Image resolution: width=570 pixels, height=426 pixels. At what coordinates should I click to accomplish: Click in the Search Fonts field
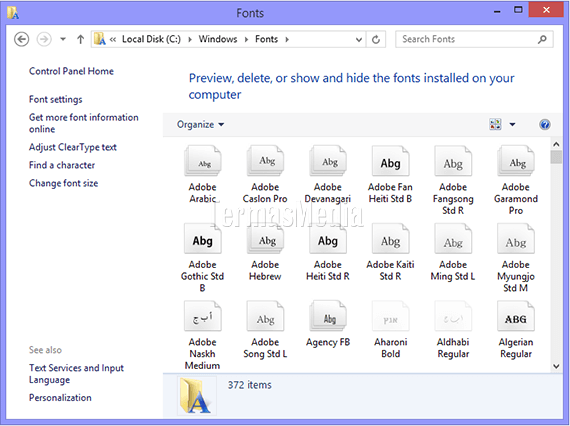click(x=474, y=39)
